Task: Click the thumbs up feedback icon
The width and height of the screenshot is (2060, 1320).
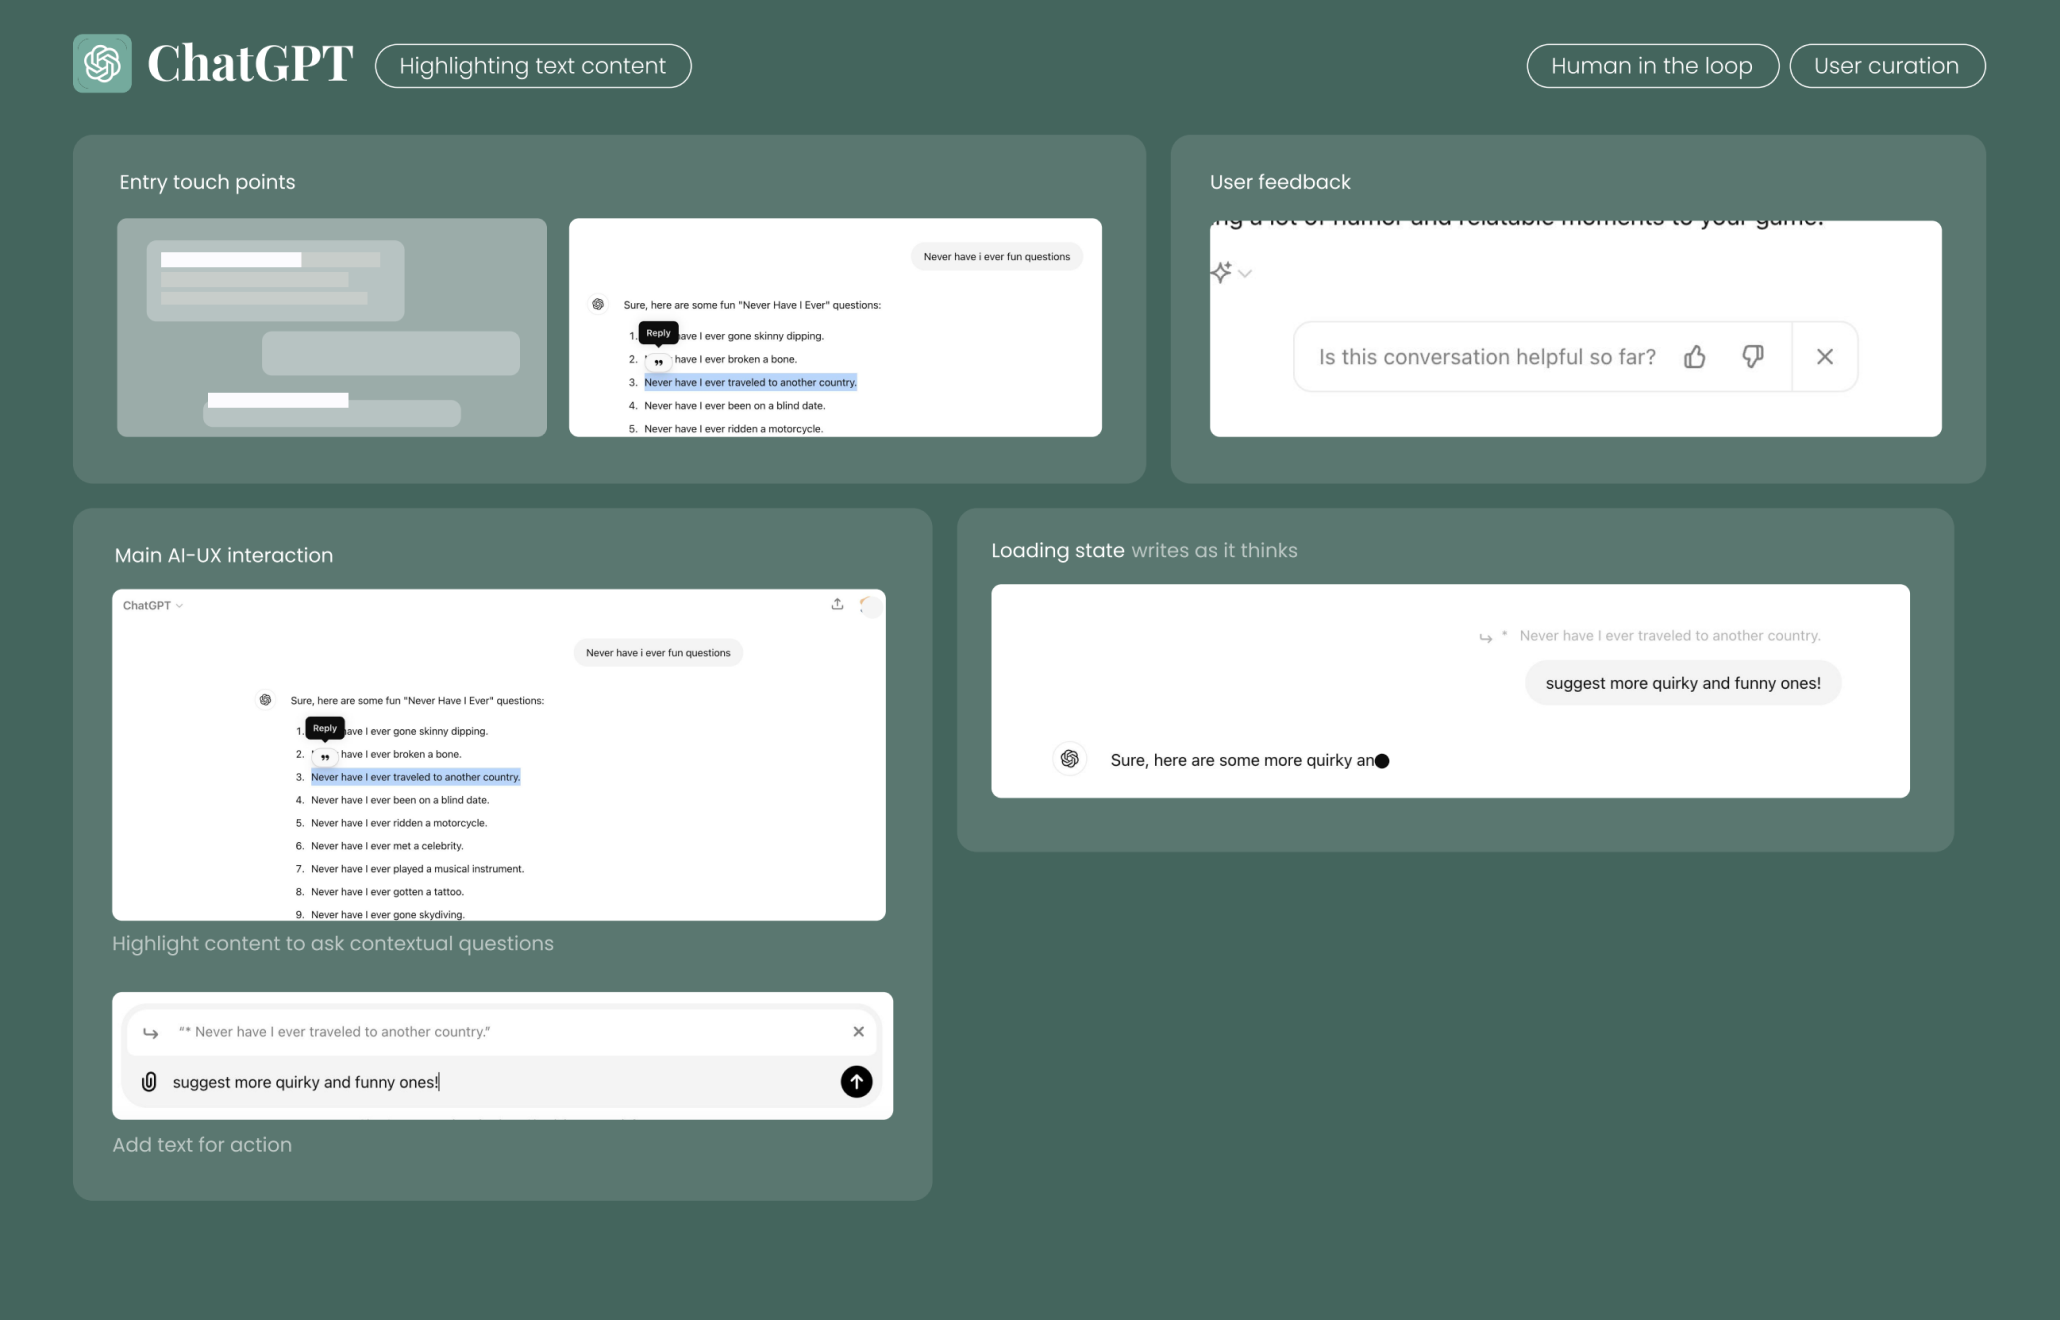Action: tap(1694, 357)
